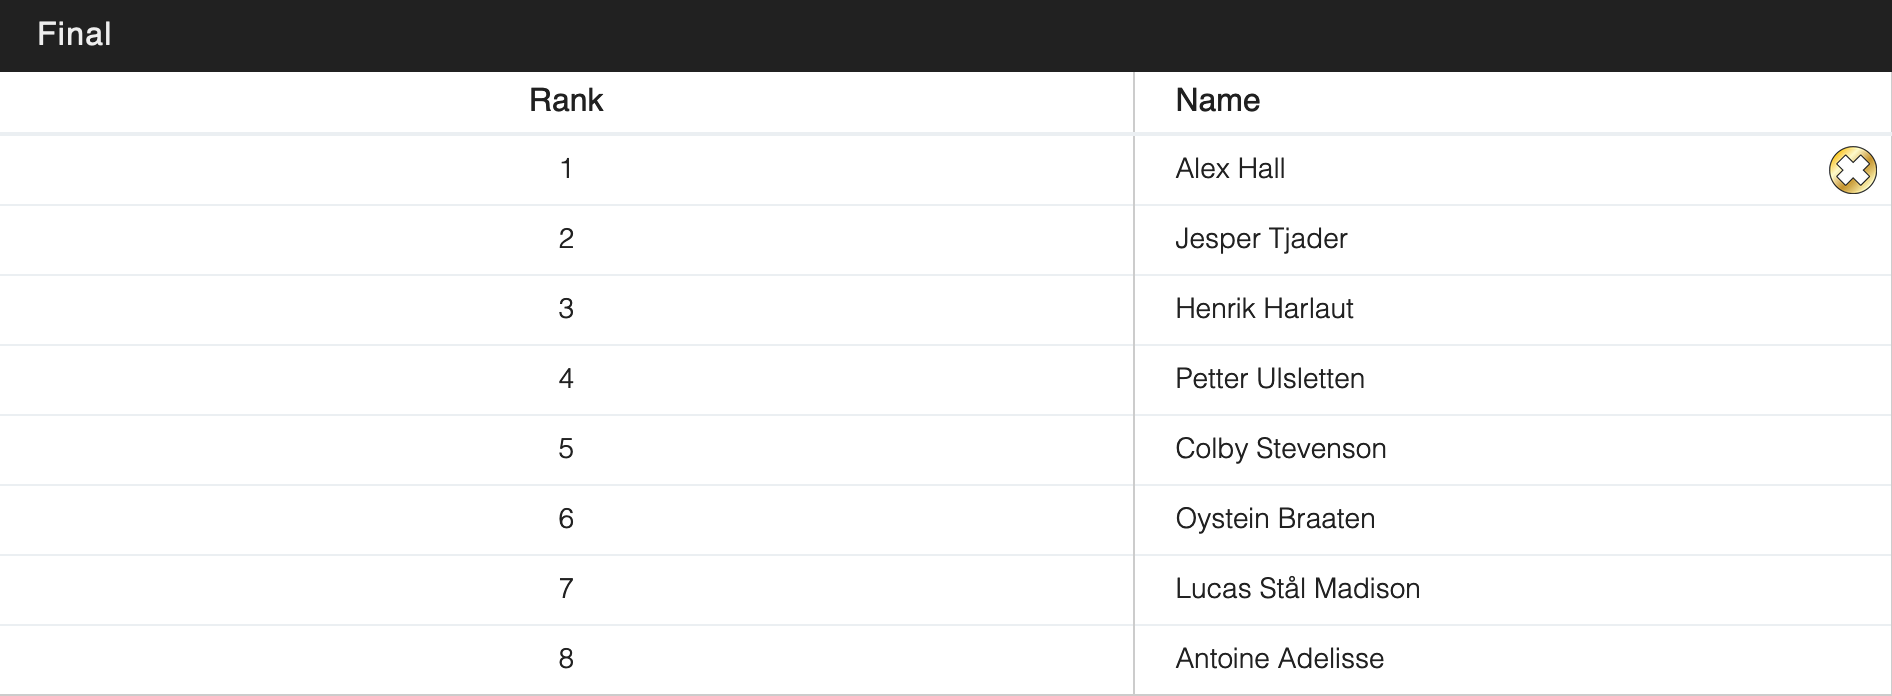This screenshot has width=1892, height=696.
Task: Click rank number 1 cell
Action: coord(566,169)
